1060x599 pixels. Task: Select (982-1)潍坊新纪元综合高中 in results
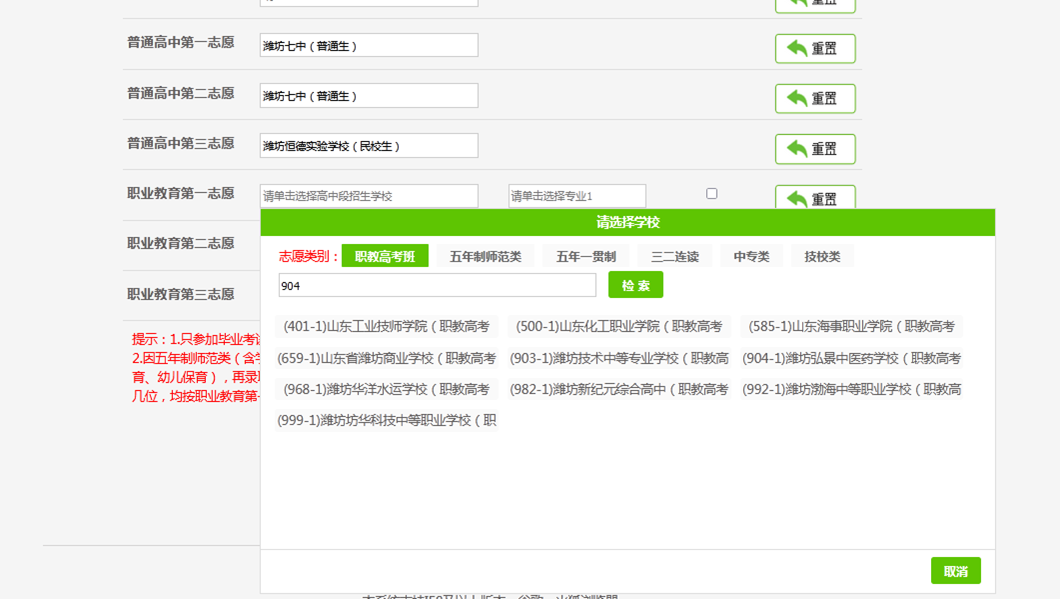tap(619, 389)
